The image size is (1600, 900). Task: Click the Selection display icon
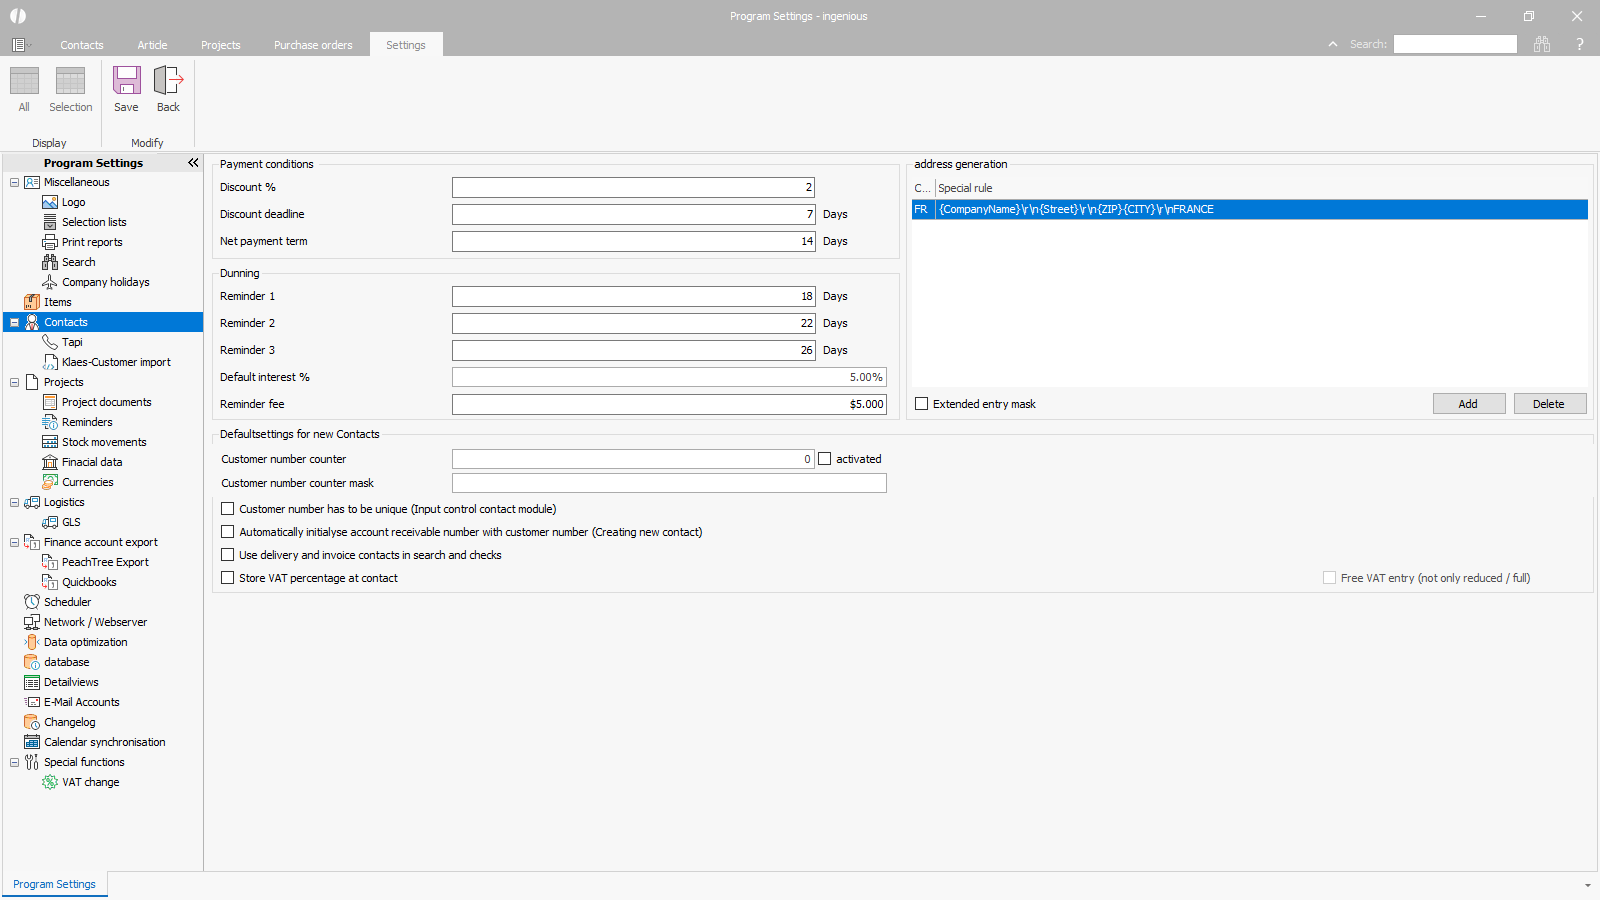click(x=70, y=81)
